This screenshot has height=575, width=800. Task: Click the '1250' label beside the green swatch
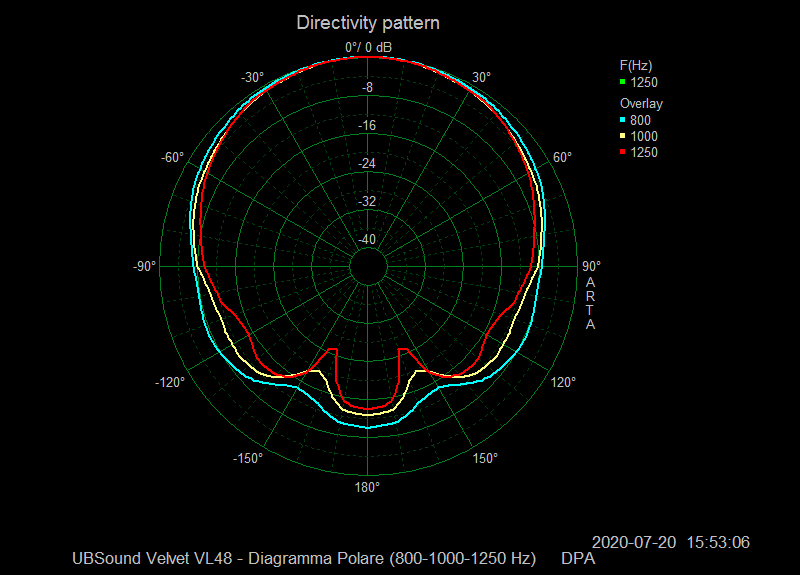point(644,83)
